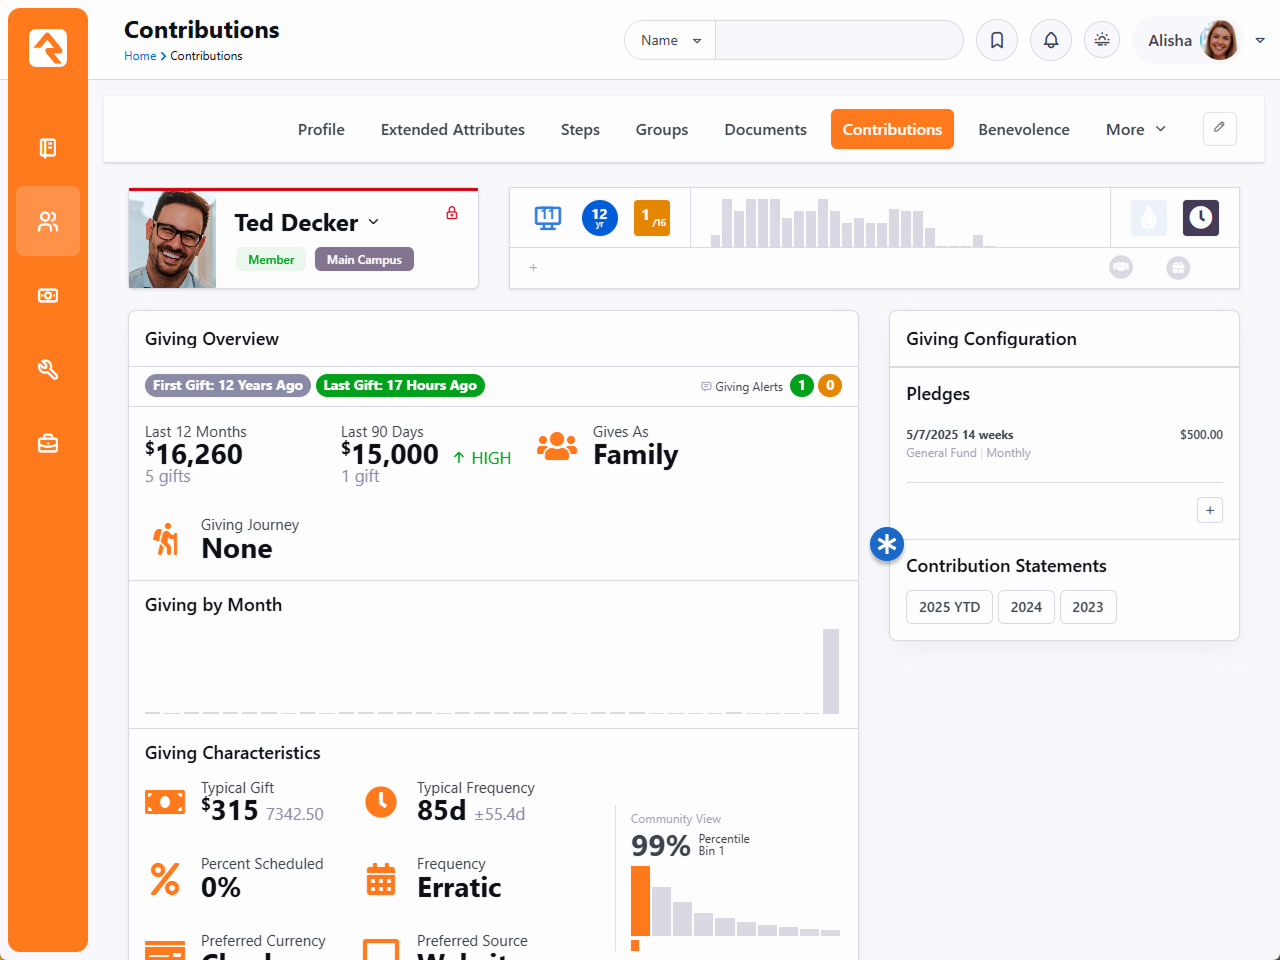Click the pencil edit icon

click(x=1219, y=128)
